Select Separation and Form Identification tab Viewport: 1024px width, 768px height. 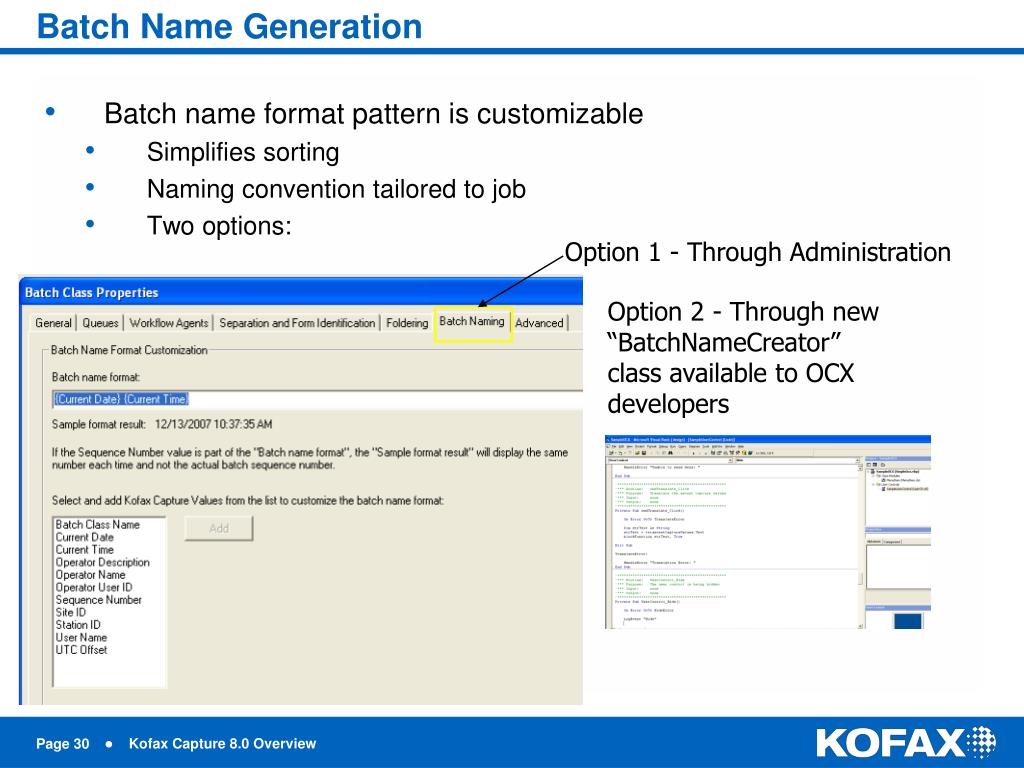pyautogui.click(x=297, y=323)
